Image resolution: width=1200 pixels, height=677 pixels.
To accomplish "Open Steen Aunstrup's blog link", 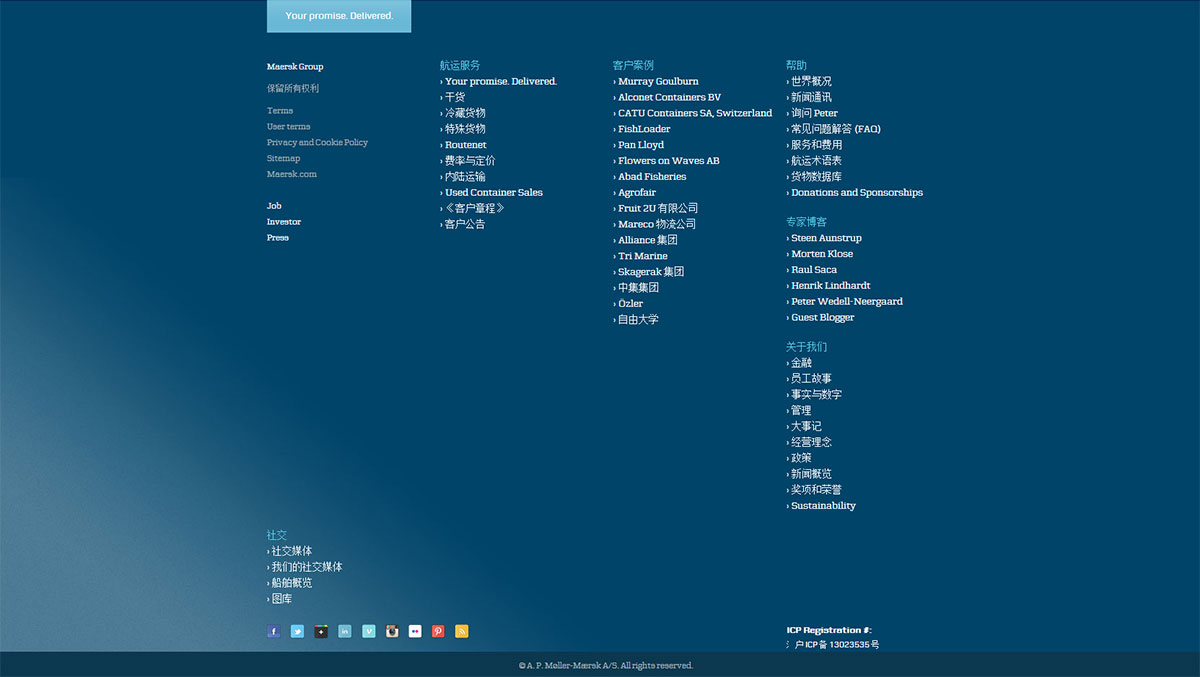I will (824, 238).
